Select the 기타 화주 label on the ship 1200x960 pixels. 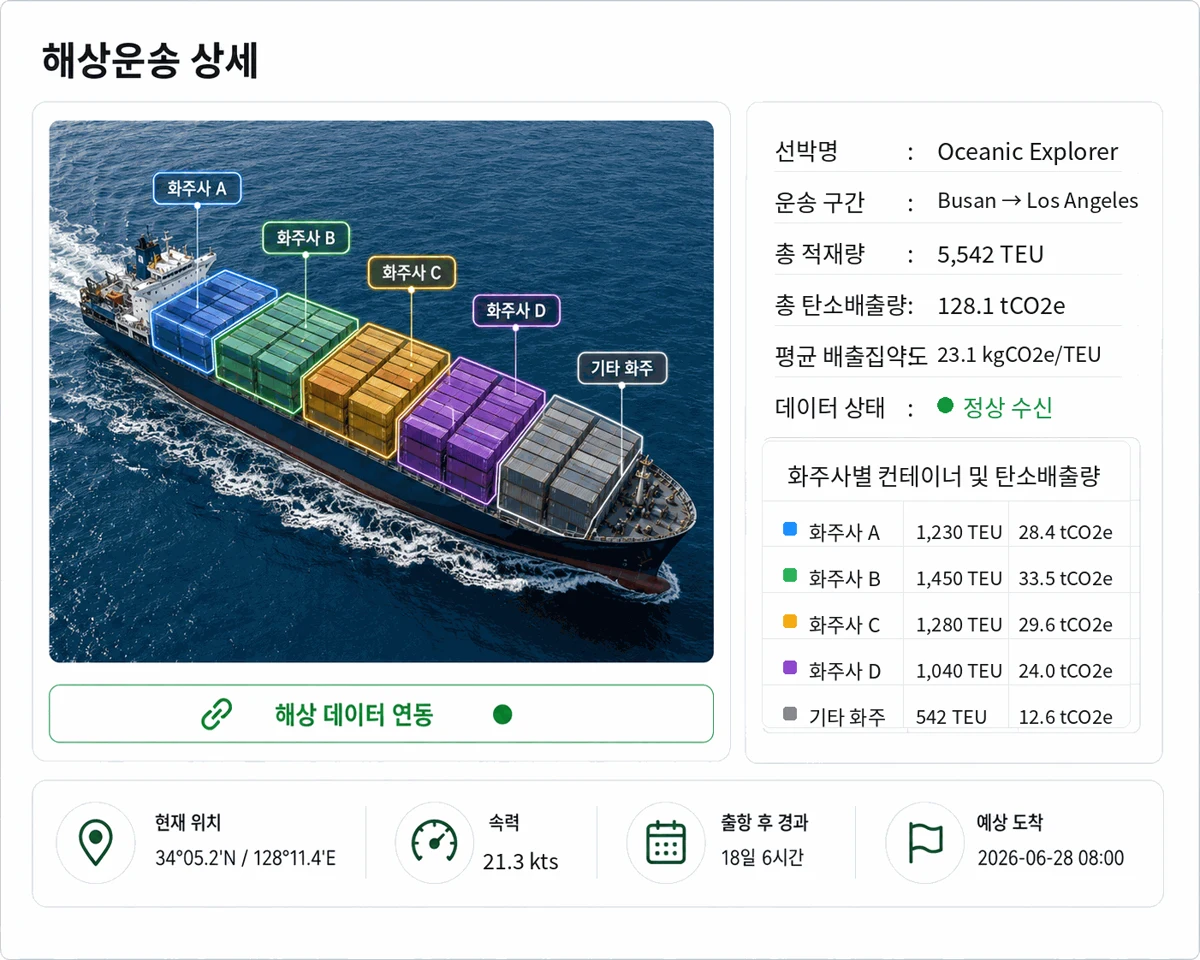(x=622, y=368)
